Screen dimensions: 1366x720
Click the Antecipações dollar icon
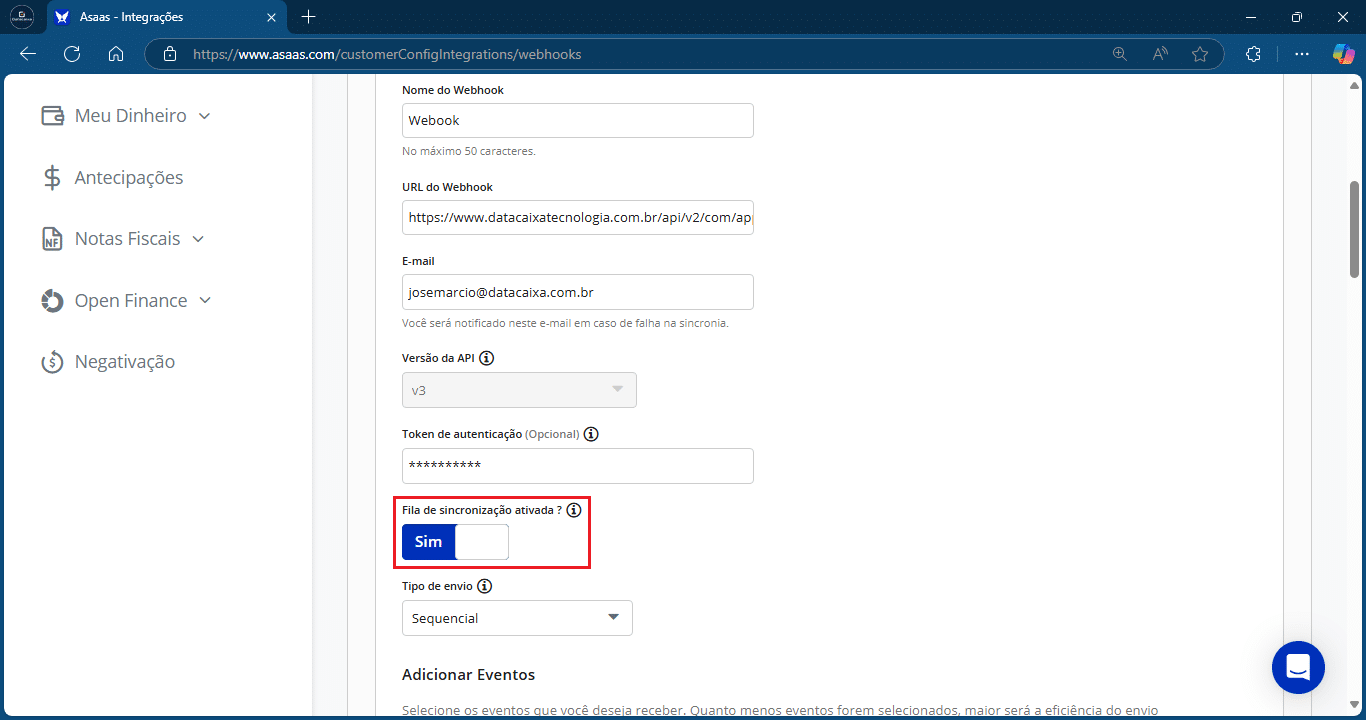click(53, 178)
